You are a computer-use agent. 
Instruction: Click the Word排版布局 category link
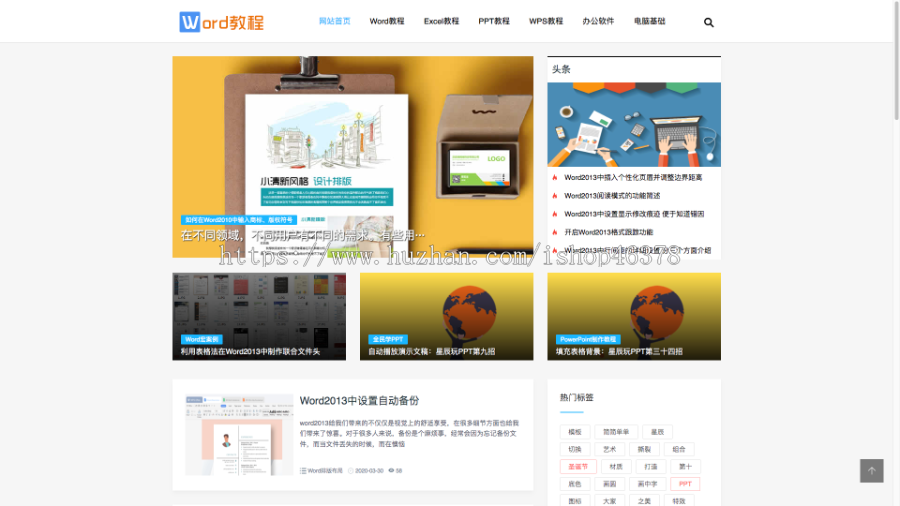pos(325,470)
